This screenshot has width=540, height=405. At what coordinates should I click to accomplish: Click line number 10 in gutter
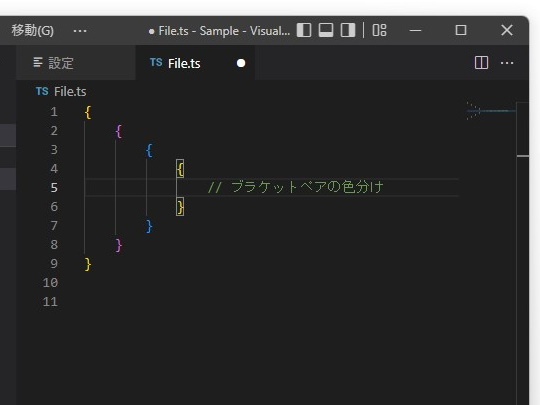pos(50,283)
